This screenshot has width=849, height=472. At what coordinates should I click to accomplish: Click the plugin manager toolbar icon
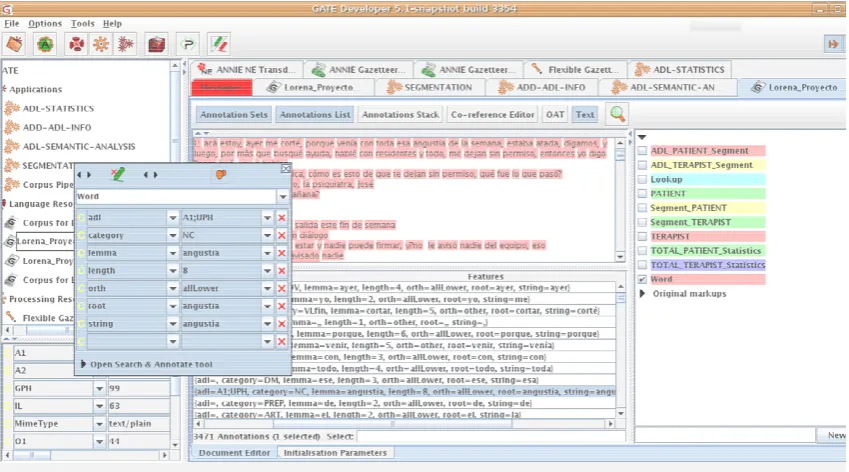pos(188,44)
